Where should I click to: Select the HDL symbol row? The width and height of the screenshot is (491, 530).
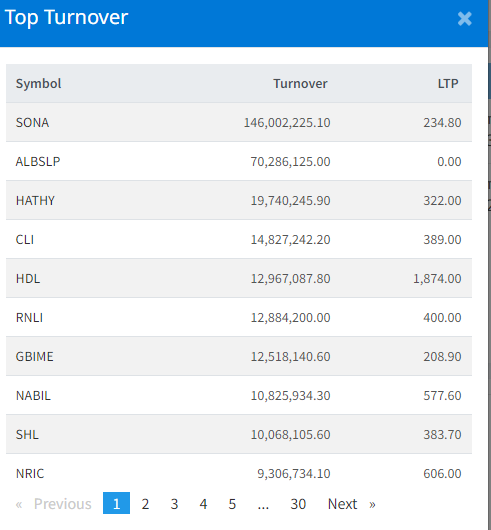pyautogui.click(x=239, y=279)
